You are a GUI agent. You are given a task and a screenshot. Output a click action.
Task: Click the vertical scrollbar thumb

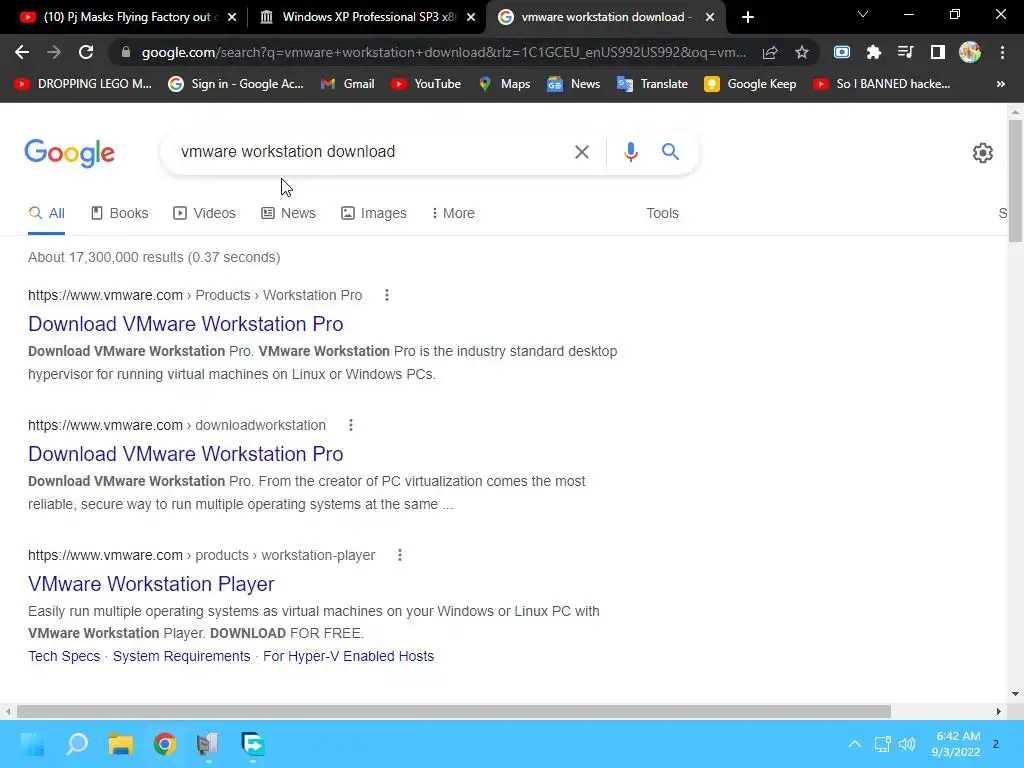point(1015,180)
